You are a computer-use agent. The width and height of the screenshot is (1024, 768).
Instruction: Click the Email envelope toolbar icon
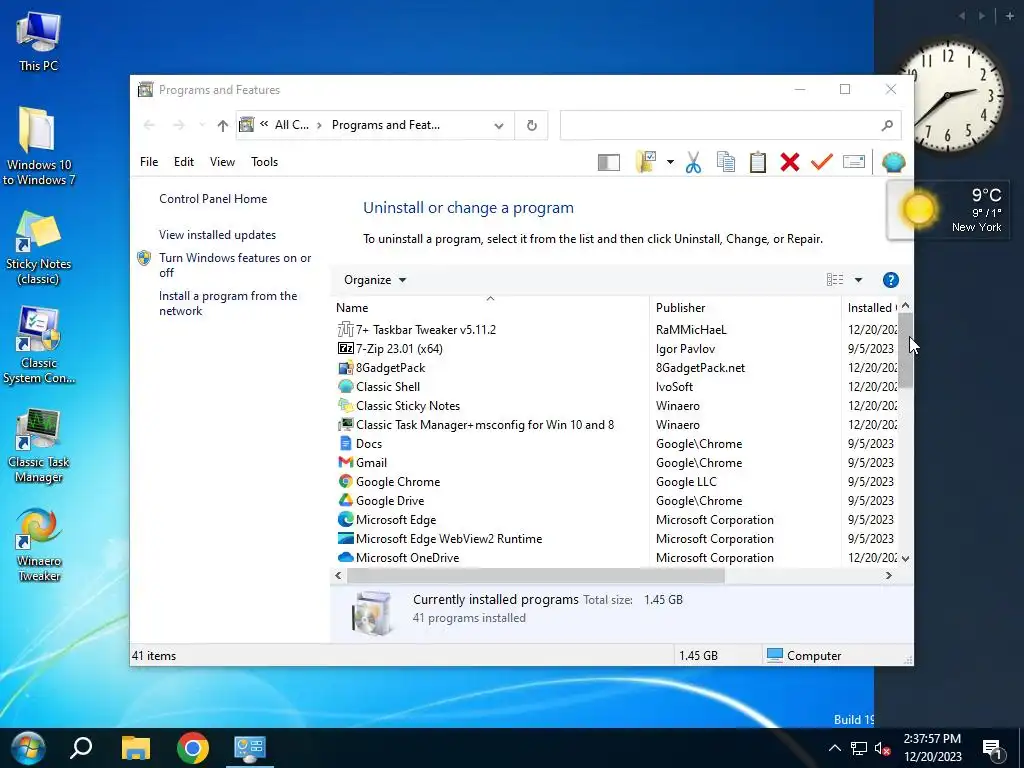854,162
